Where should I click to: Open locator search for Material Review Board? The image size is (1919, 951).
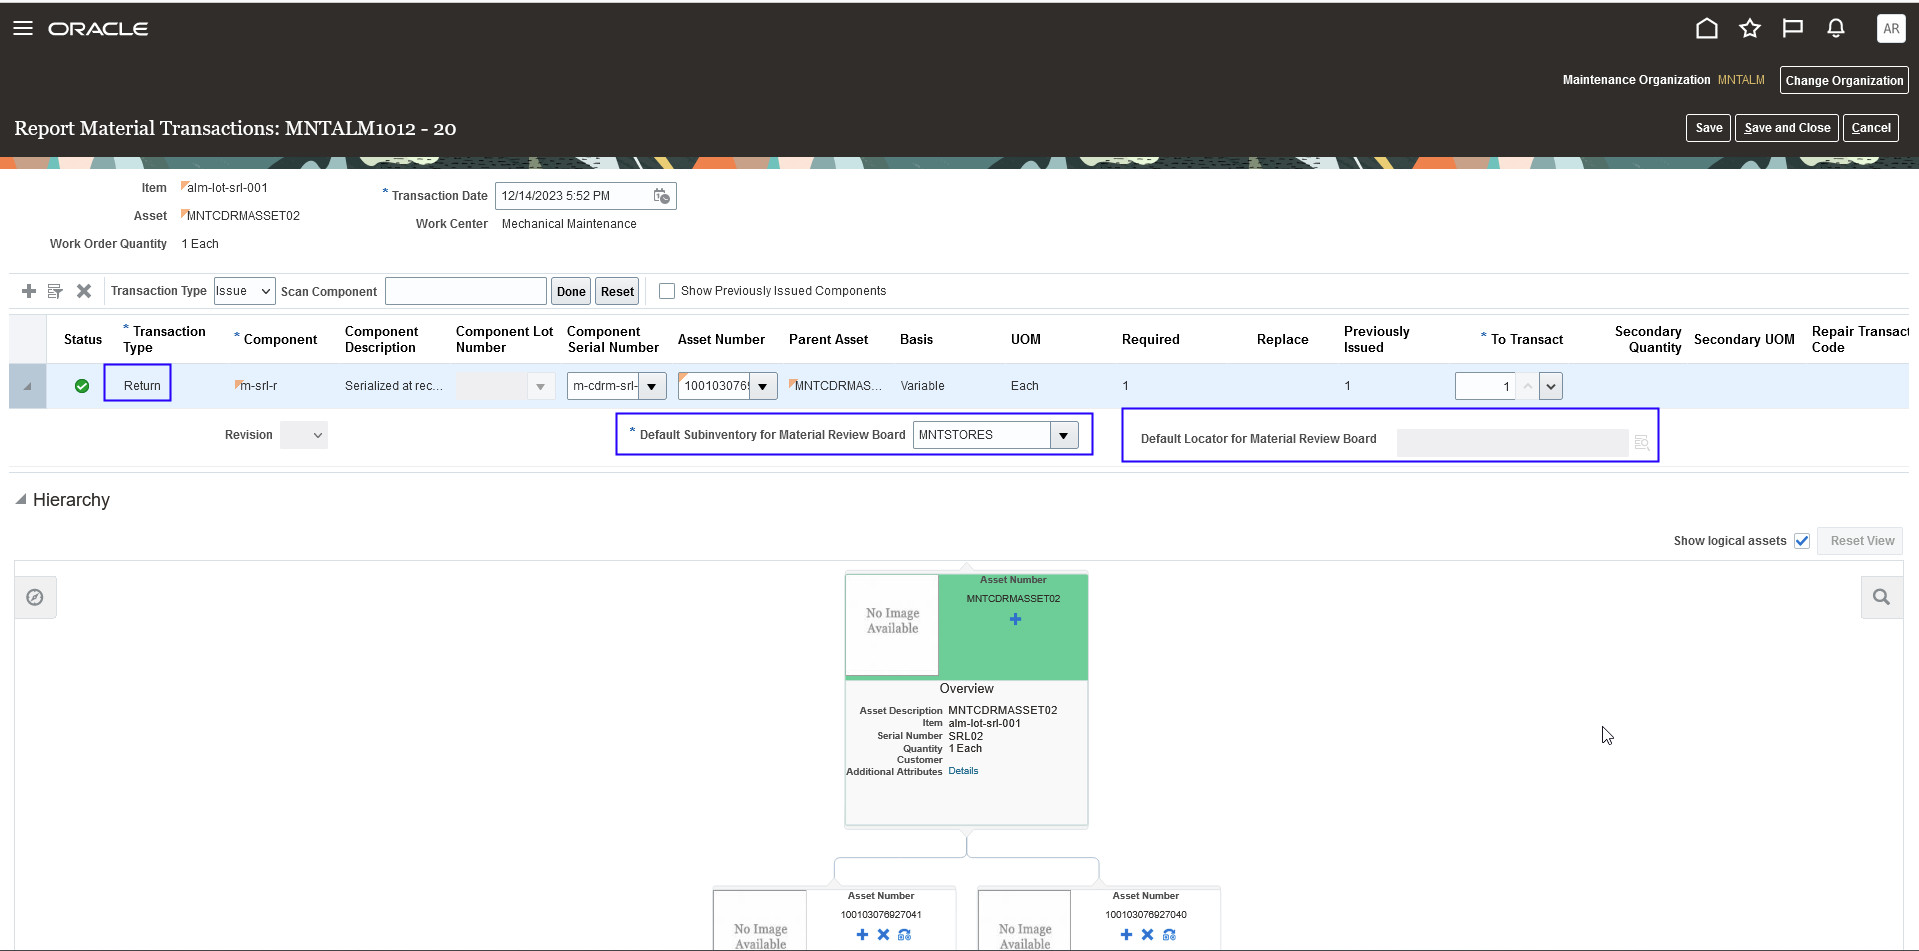(1641, 442)
